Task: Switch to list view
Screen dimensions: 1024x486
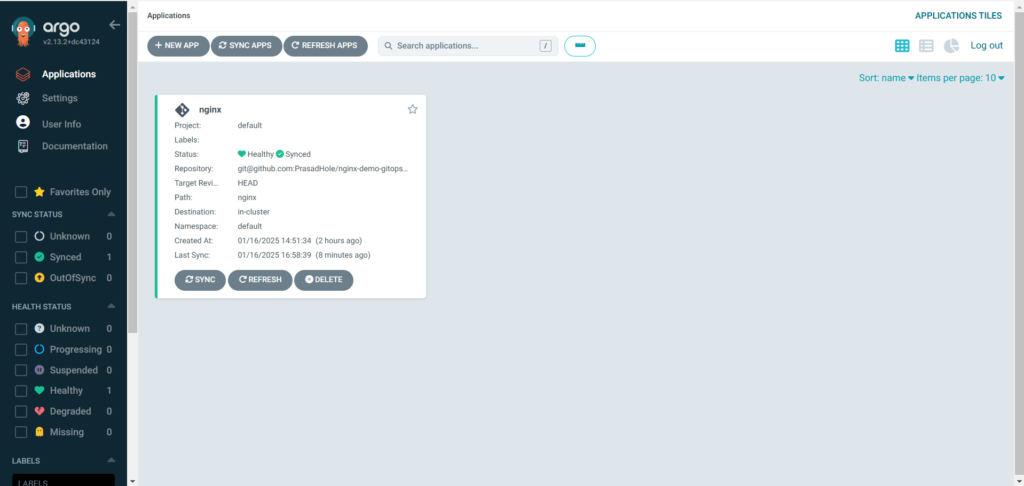Action: (926, 46)
